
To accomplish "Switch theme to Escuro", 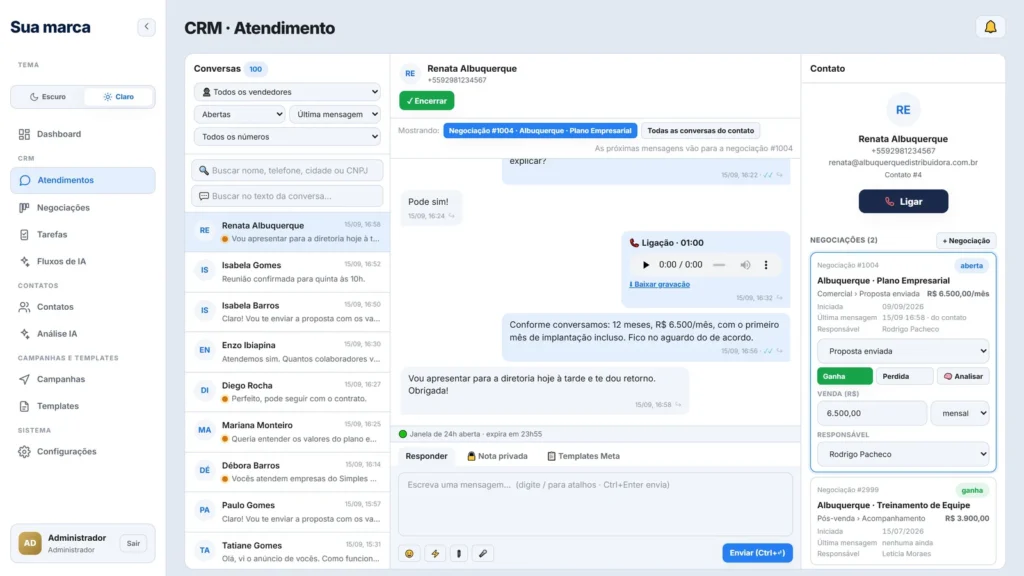I will [x=48, y=97].
